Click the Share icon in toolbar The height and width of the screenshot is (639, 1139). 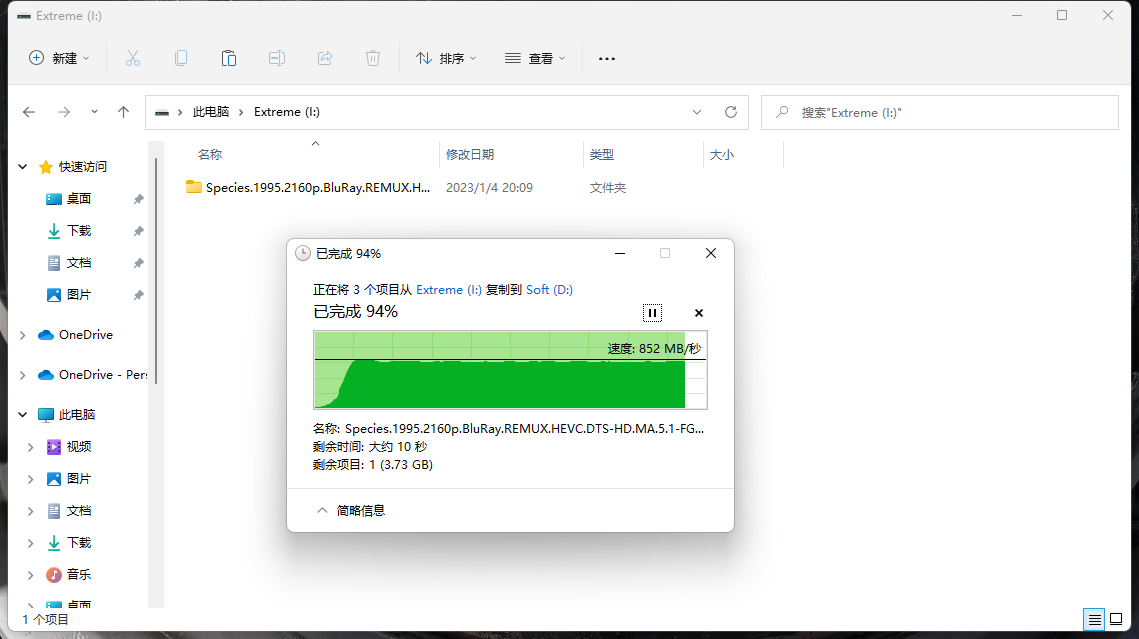[325, 58]
